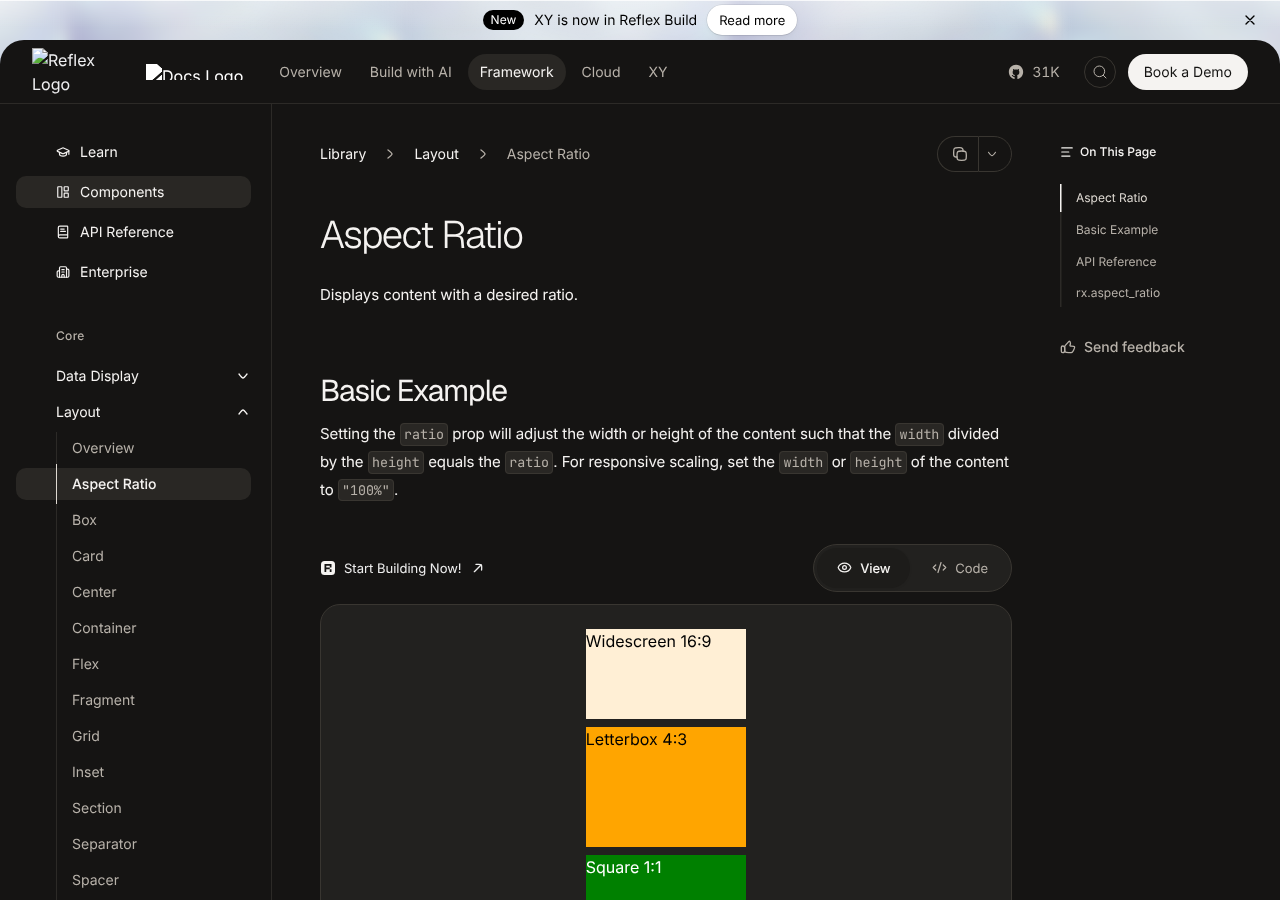Click the Components sidebar icon

coord(63,192)
